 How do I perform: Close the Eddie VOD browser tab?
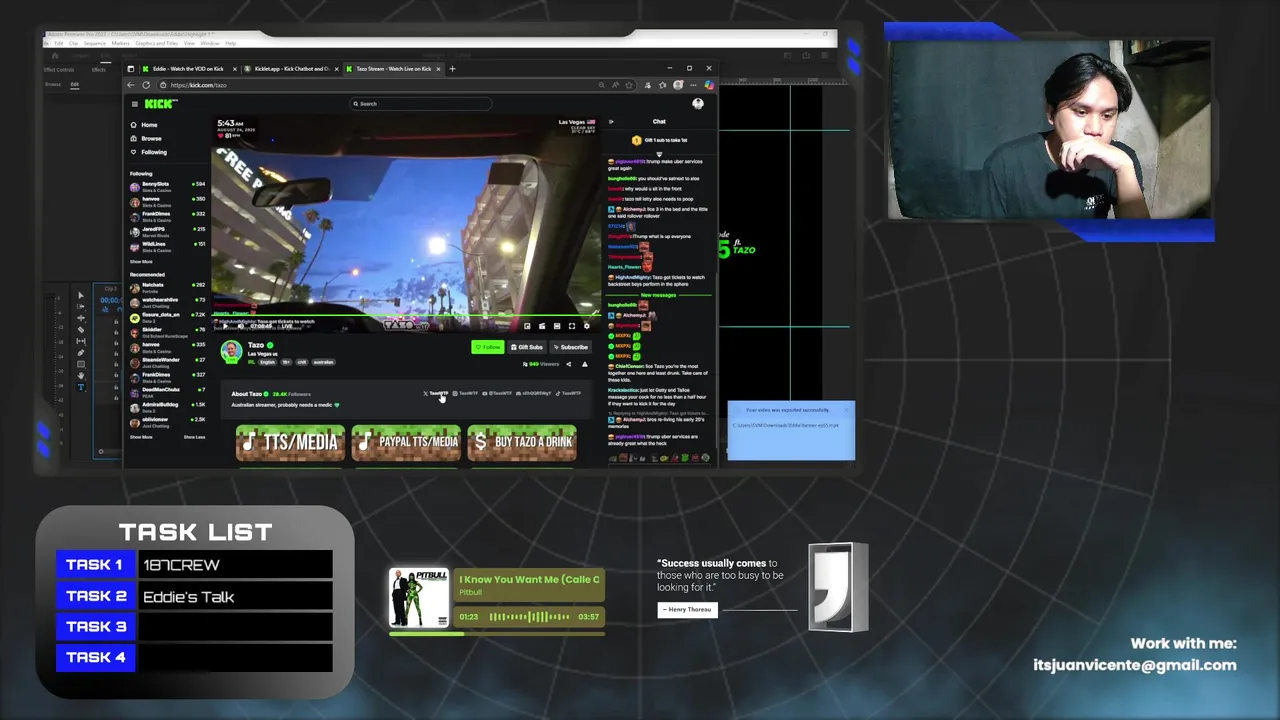pos(235,69)
